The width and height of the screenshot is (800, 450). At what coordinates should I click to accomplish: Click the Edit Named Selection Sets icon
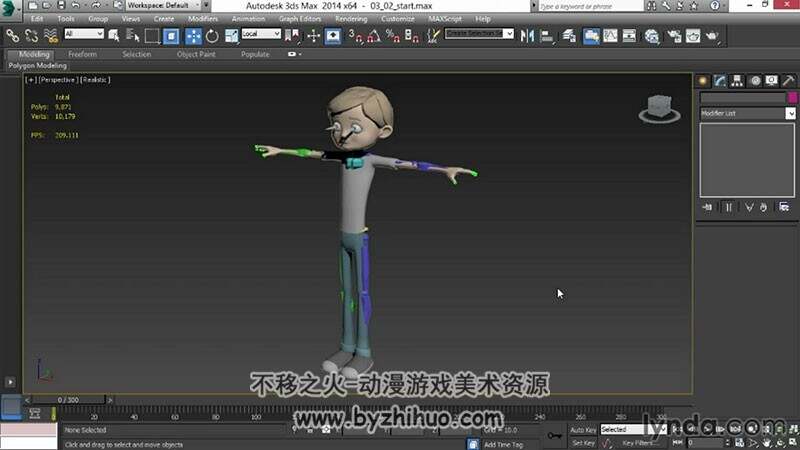433,36
